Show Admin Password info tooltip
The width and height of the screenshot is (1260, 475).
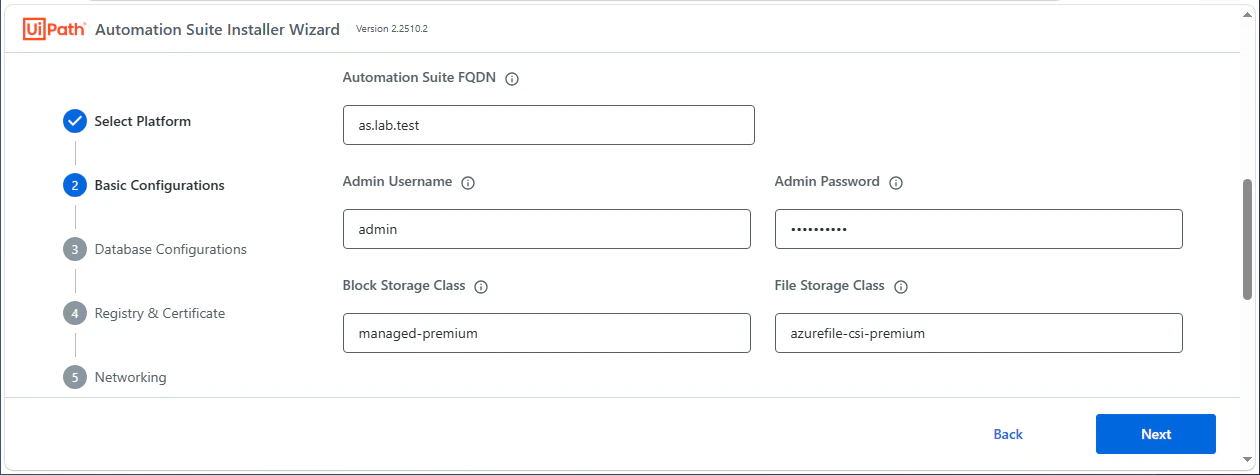click(x=896, y=183)
